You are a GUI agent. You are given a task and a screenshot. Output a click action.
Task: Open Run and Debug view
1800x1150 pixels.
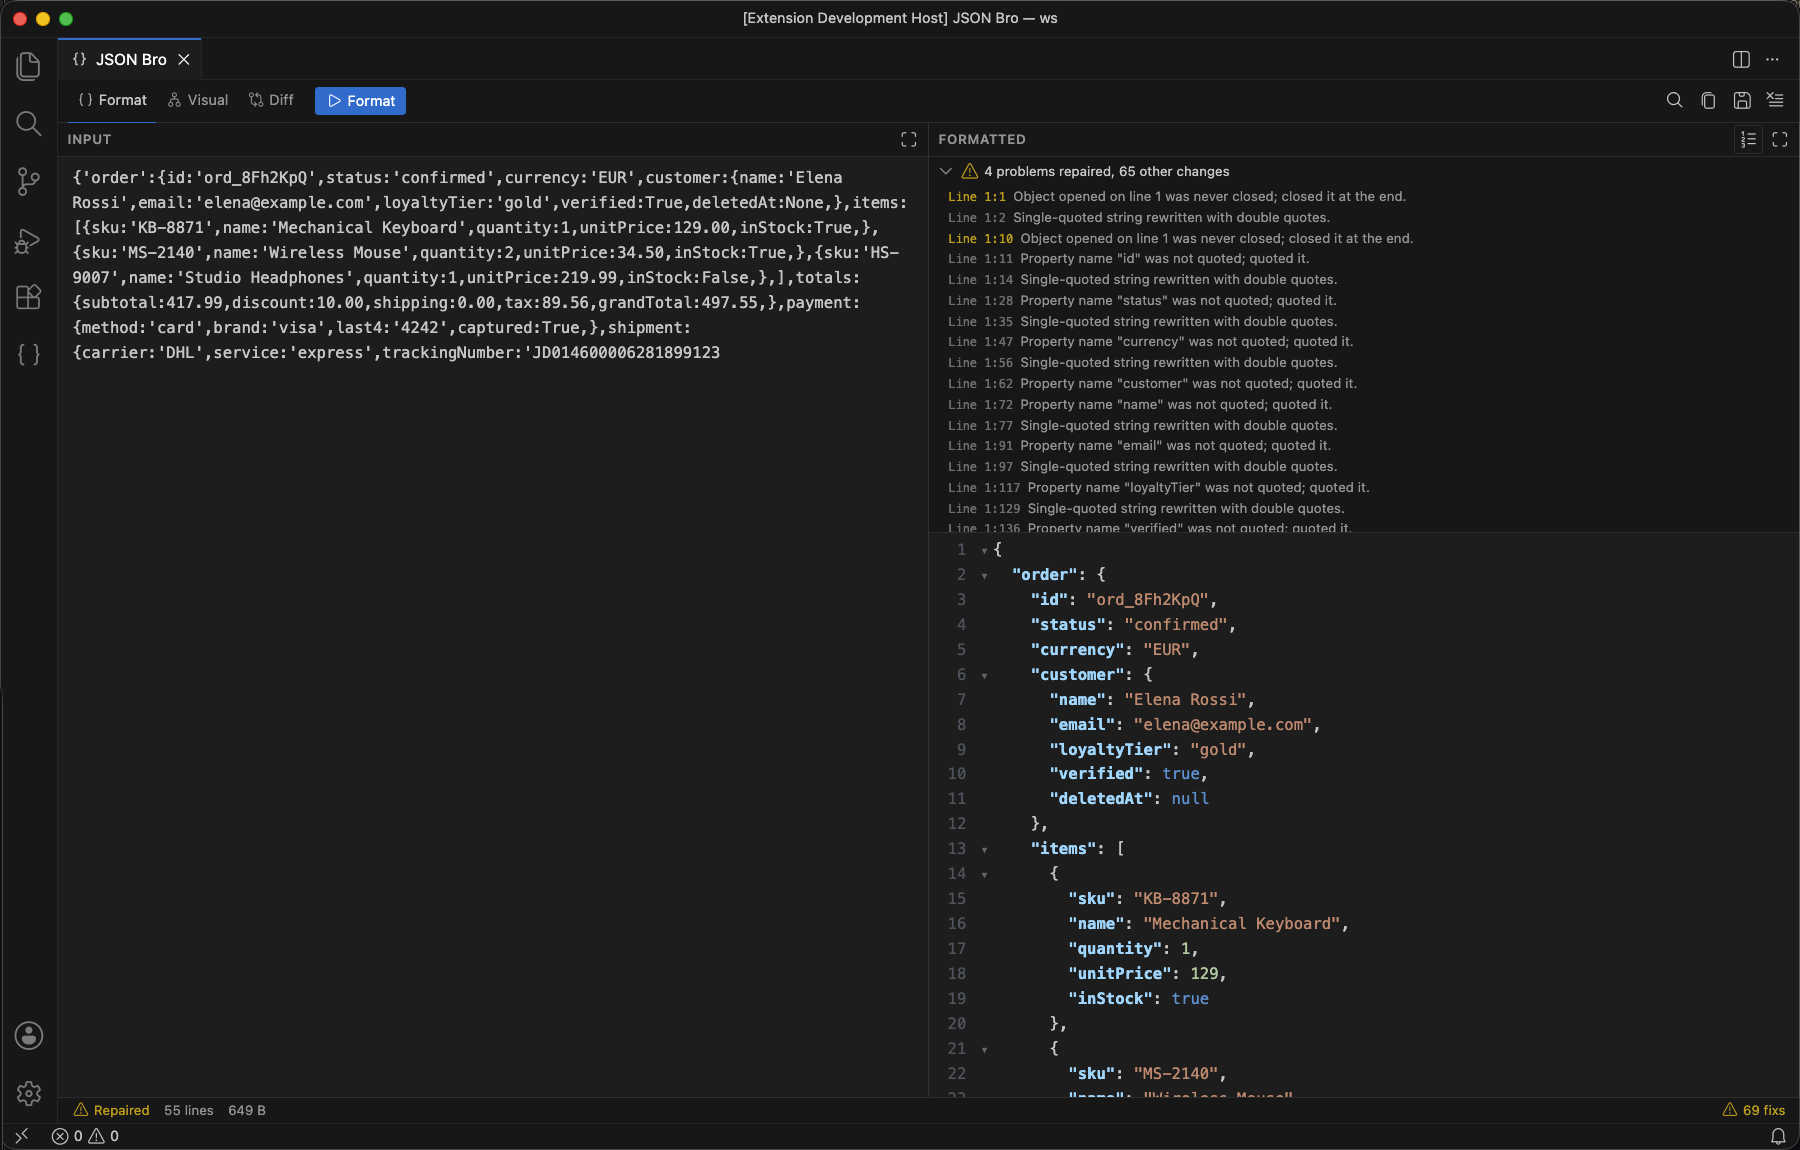pyautogui.click(x=29, y=240)
